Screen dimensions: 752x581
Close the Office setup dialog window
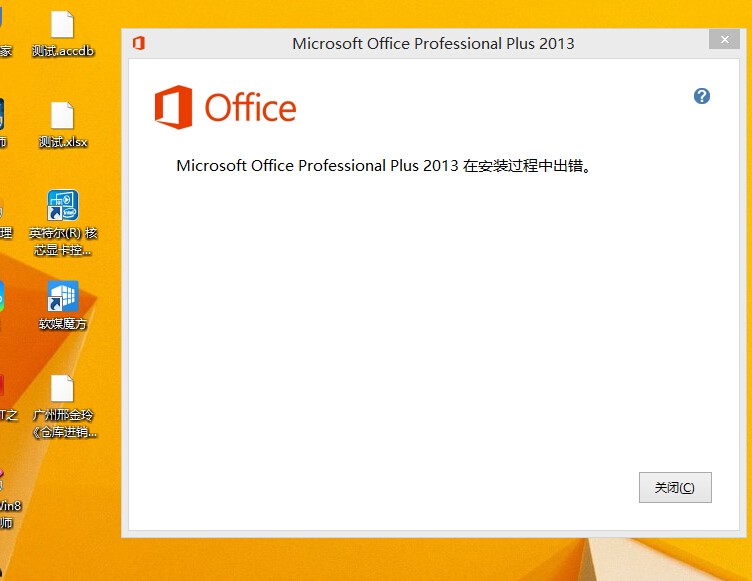(725, 39)
